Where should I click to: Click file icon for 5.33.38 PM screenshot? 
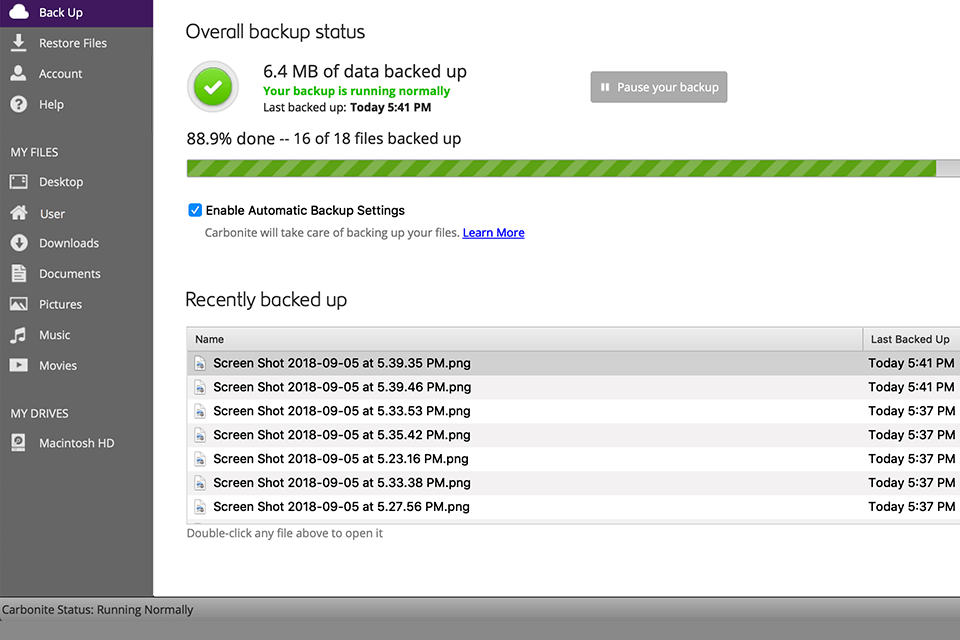coord(200,483)
